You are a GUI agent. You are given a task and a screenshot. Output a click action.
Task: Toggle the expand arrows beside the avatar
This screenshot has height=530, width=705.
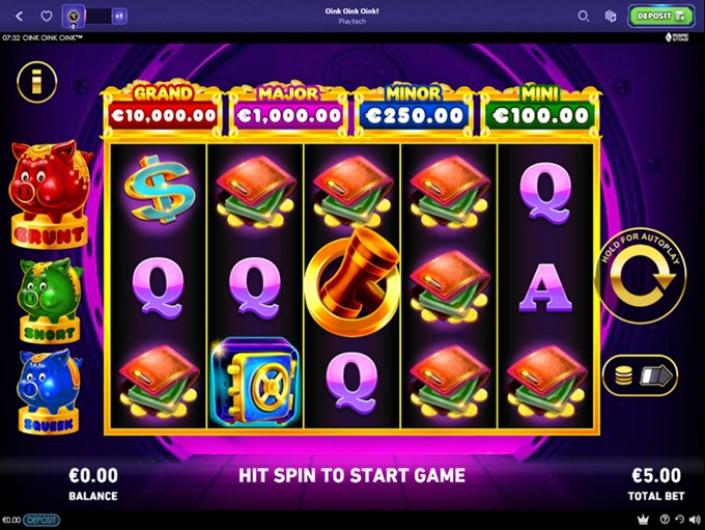(119, 17)
